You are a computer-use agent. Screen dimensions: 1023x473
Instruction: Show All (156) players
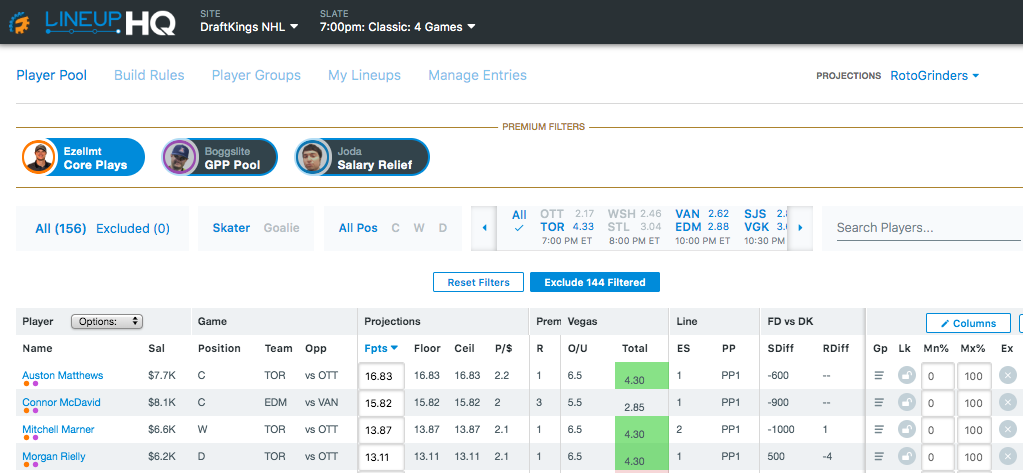pyautogui.click(x=61, y=228)
